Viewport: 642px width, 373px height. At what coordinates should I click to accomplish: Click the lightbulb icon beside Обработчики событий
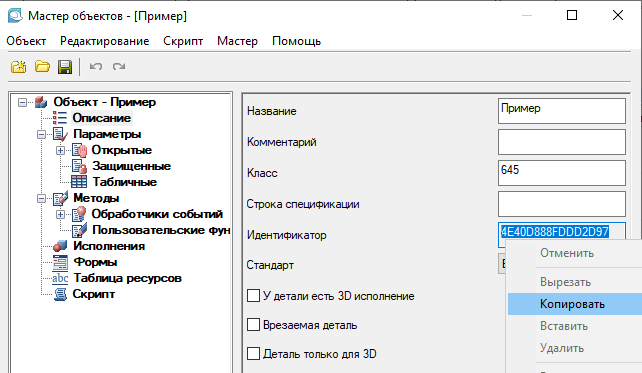[x=79, y=214]
